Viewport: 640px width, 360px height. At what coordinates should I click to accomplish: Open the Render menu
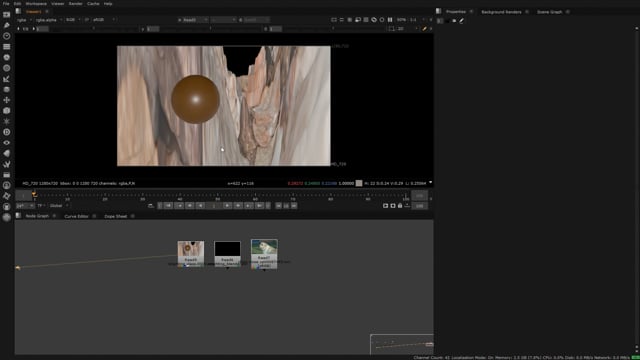click(76, 3)
